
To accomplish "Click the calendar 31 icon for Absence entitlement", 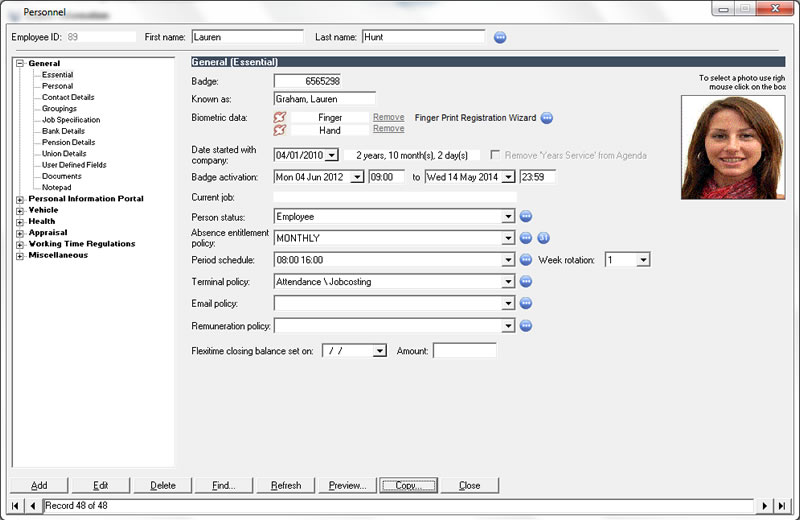I will coord(543,238).
